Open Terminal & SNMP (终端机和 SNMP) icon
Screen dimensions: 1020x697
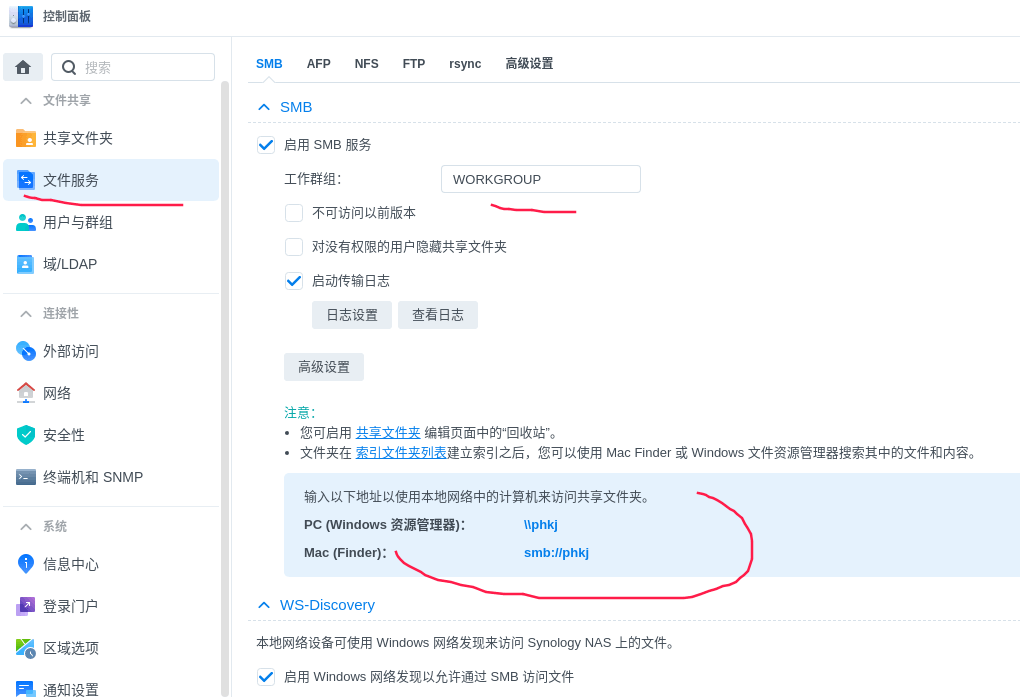(26, 477)
